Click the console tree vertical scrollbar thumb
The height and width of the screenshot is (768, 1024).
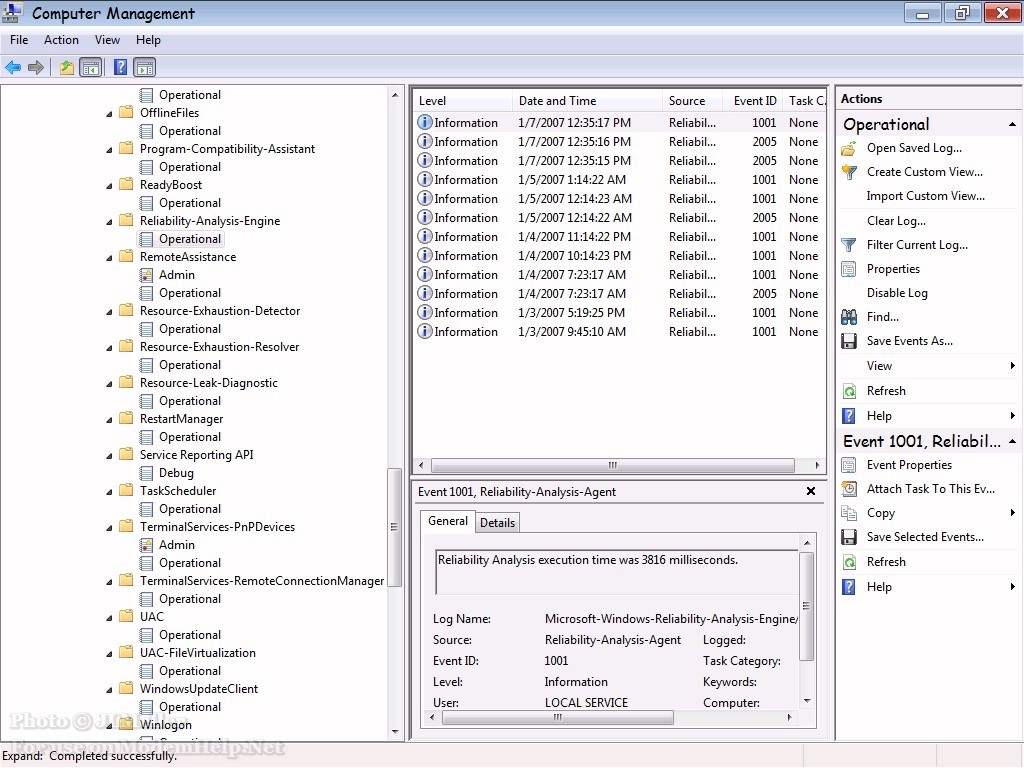coord(394,527)
